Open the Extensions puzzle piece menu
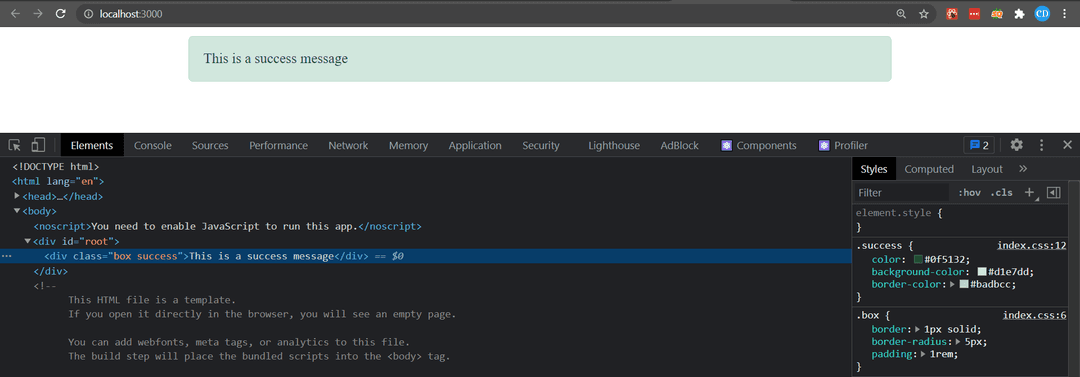This screenshot has width=1080, height=377. click(x=1019, y=14)
